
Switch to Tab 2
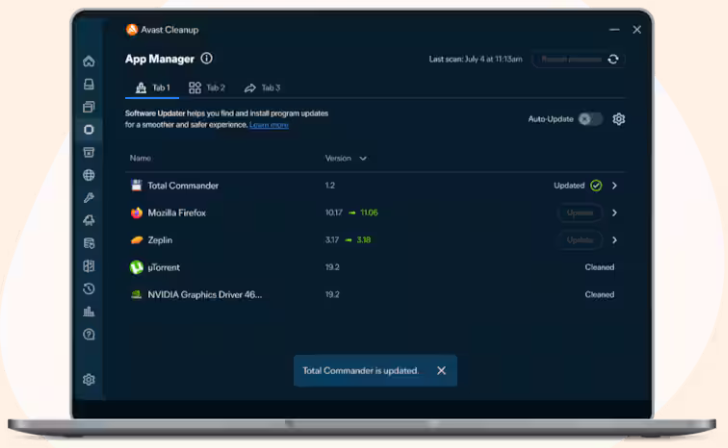207,88
